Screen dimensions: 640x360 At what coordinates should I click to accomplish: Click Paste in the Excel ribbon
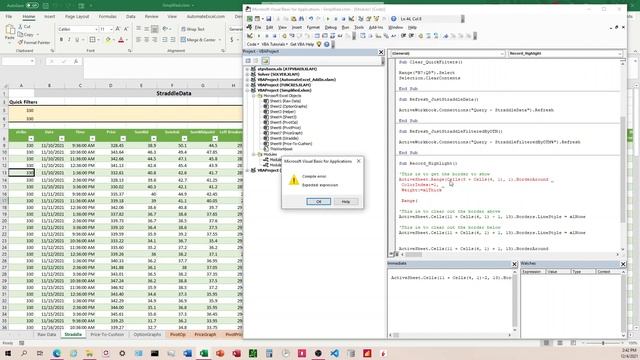click(x=9, y=33)
